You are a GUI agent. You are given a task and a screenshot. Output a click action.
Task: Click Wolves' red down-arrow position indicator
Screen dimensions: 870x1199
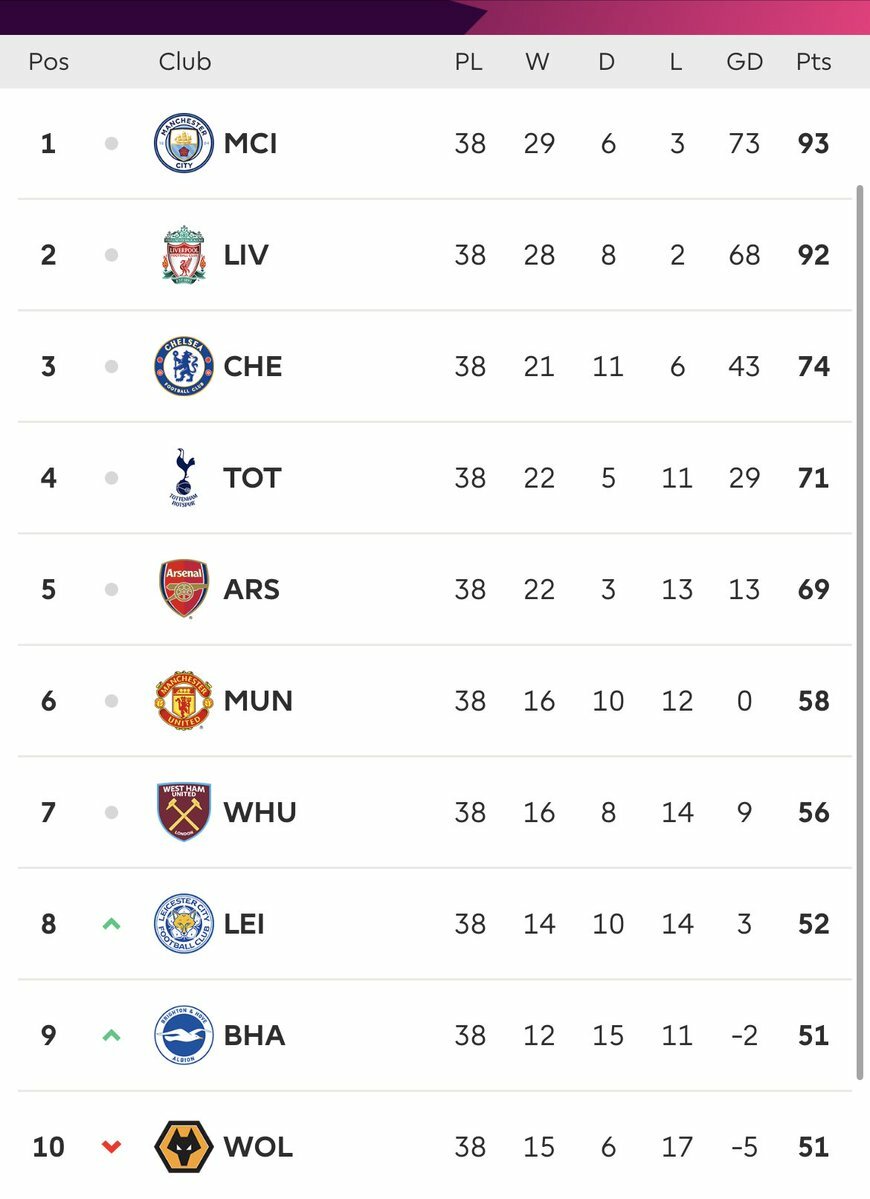112,1146
